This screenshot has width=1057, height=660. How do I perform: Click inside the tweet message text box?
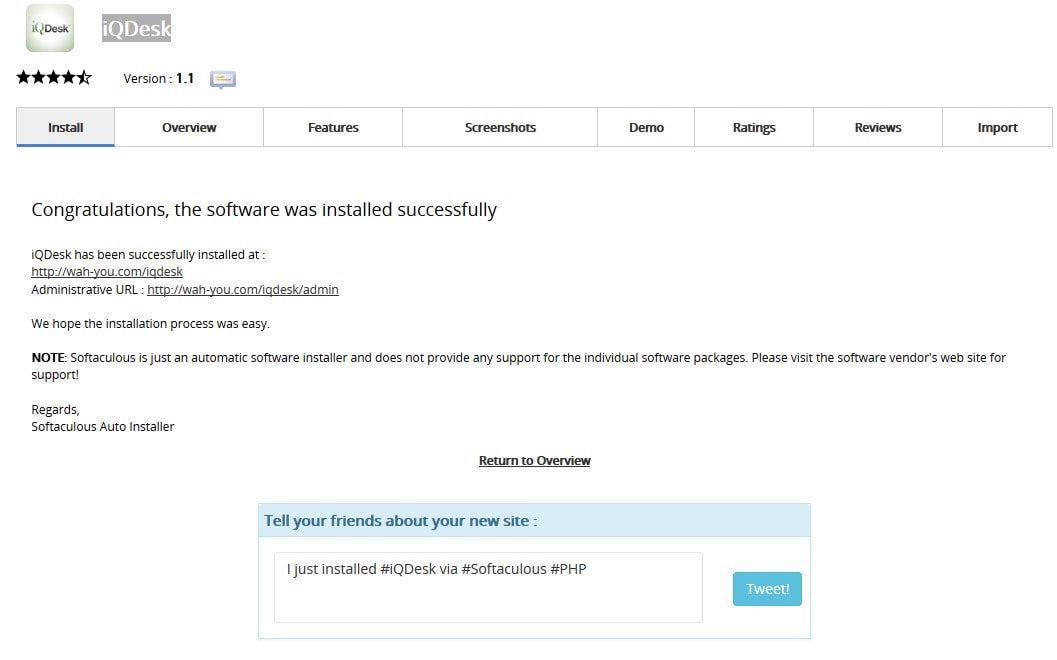(x=487, y=585)
